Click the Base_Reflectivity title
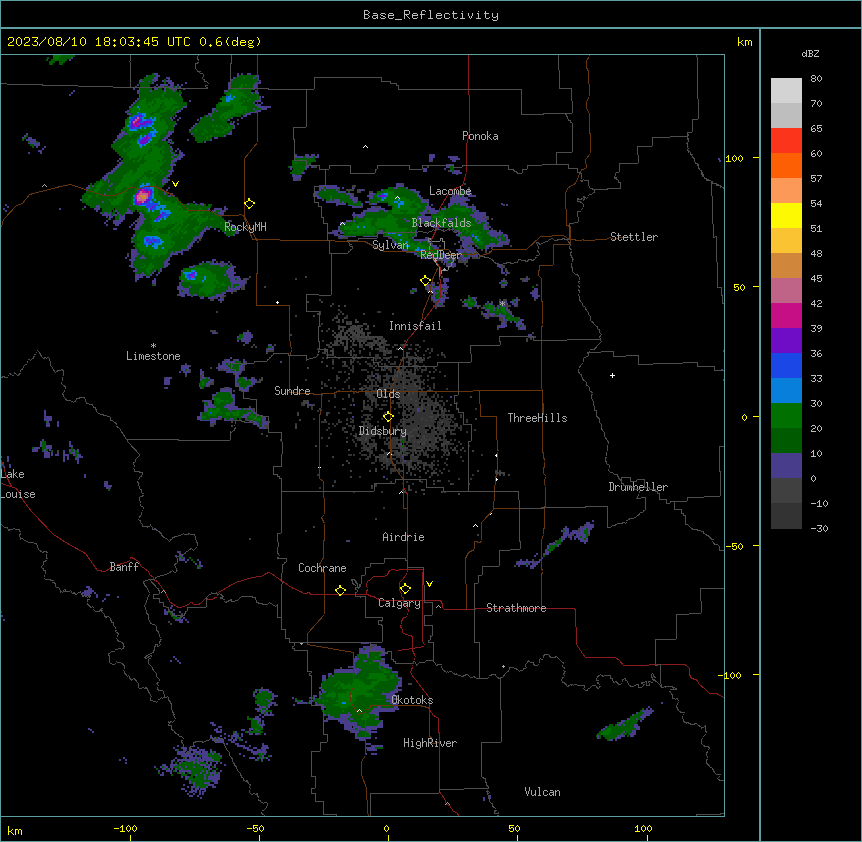Image resolution: width=862 pixels, height=842 pixels. [431, 15]
